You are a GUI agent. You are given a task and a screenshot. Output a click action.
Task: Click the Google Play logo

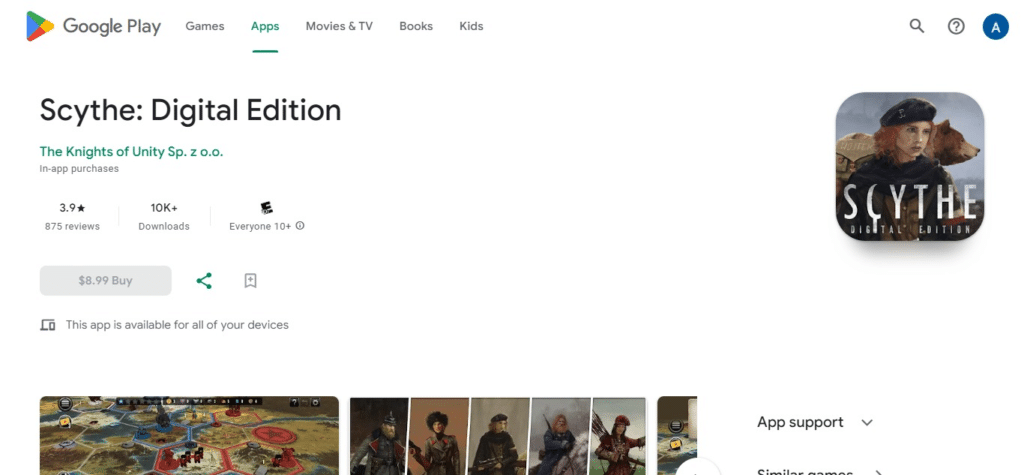tap(93, 26)
